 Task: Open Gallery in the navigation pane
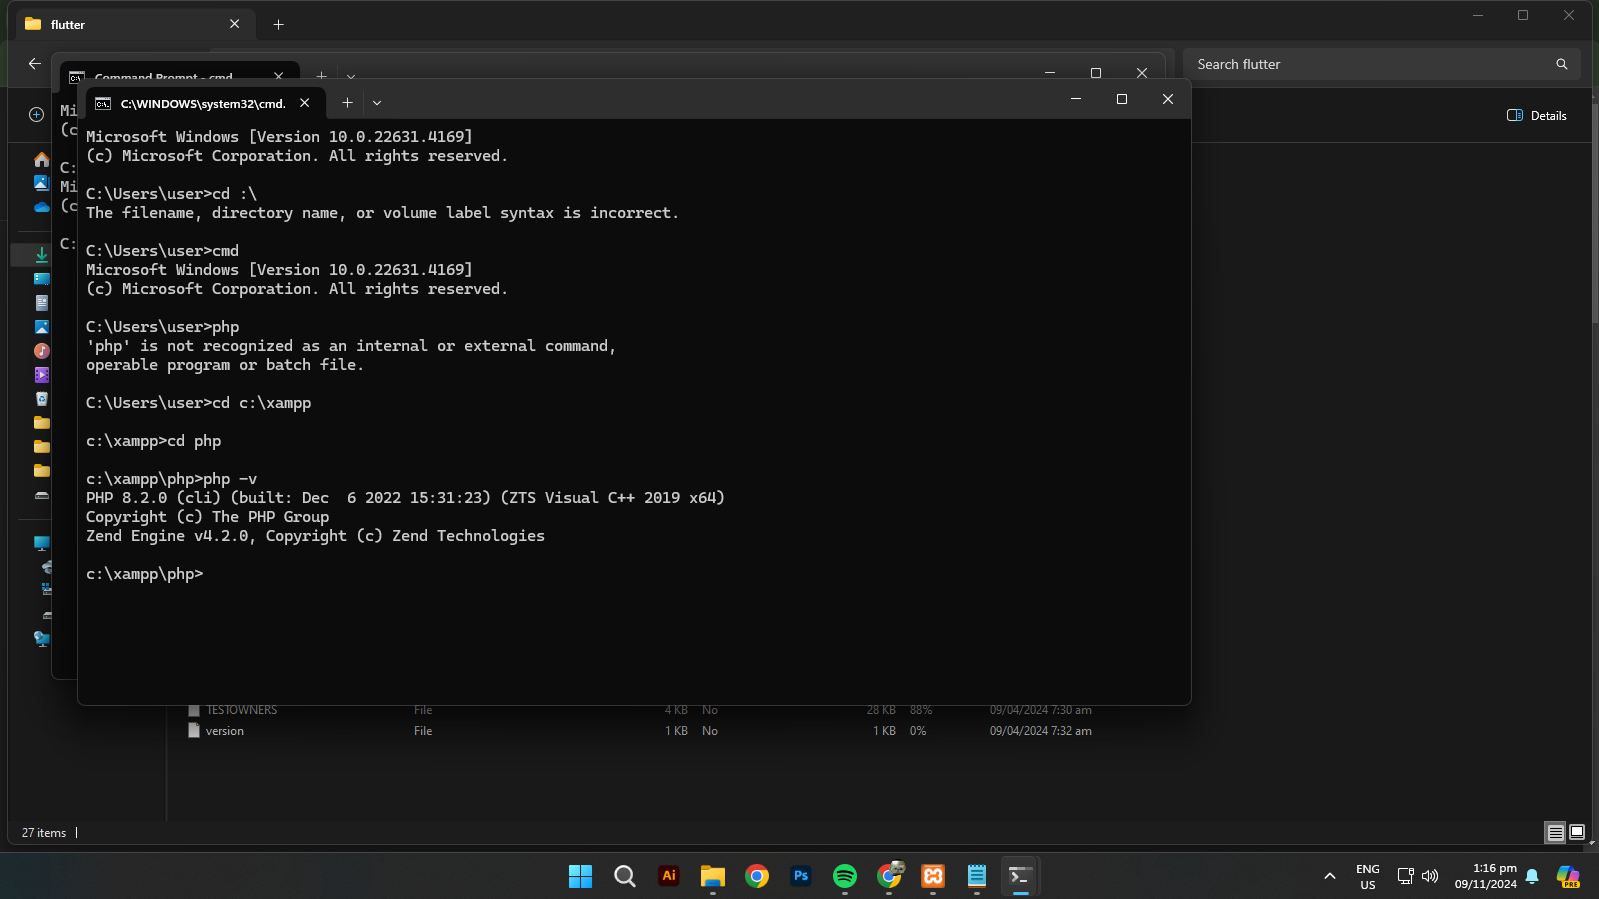point(41,183)
